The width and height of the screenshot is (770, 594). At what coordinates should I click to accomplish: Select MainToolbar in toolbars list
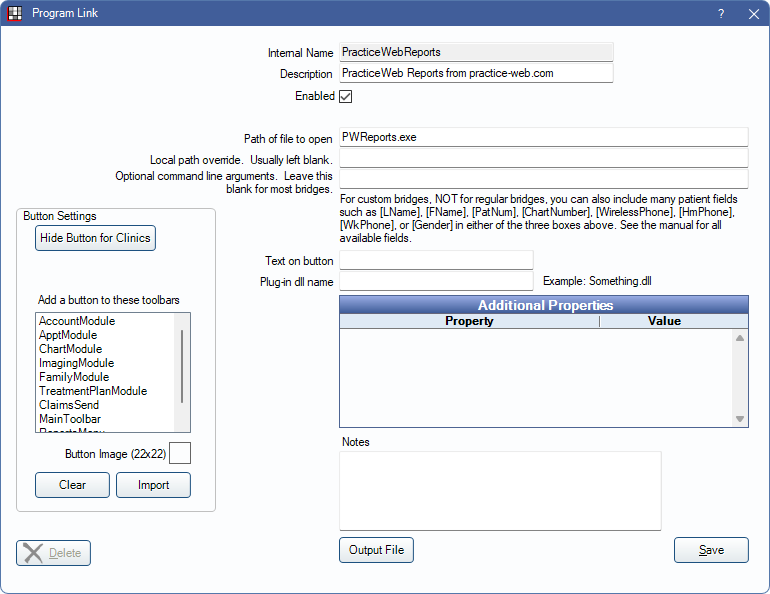tap(70, 419)
